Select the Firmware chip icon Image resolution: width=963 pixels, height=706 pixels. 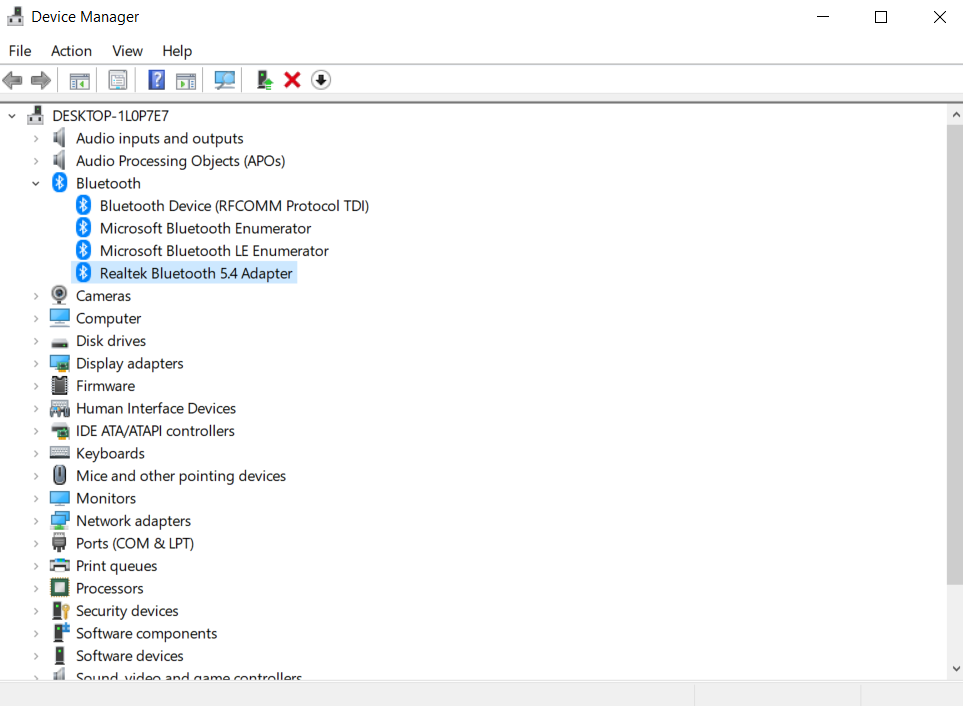click(60, 386)
